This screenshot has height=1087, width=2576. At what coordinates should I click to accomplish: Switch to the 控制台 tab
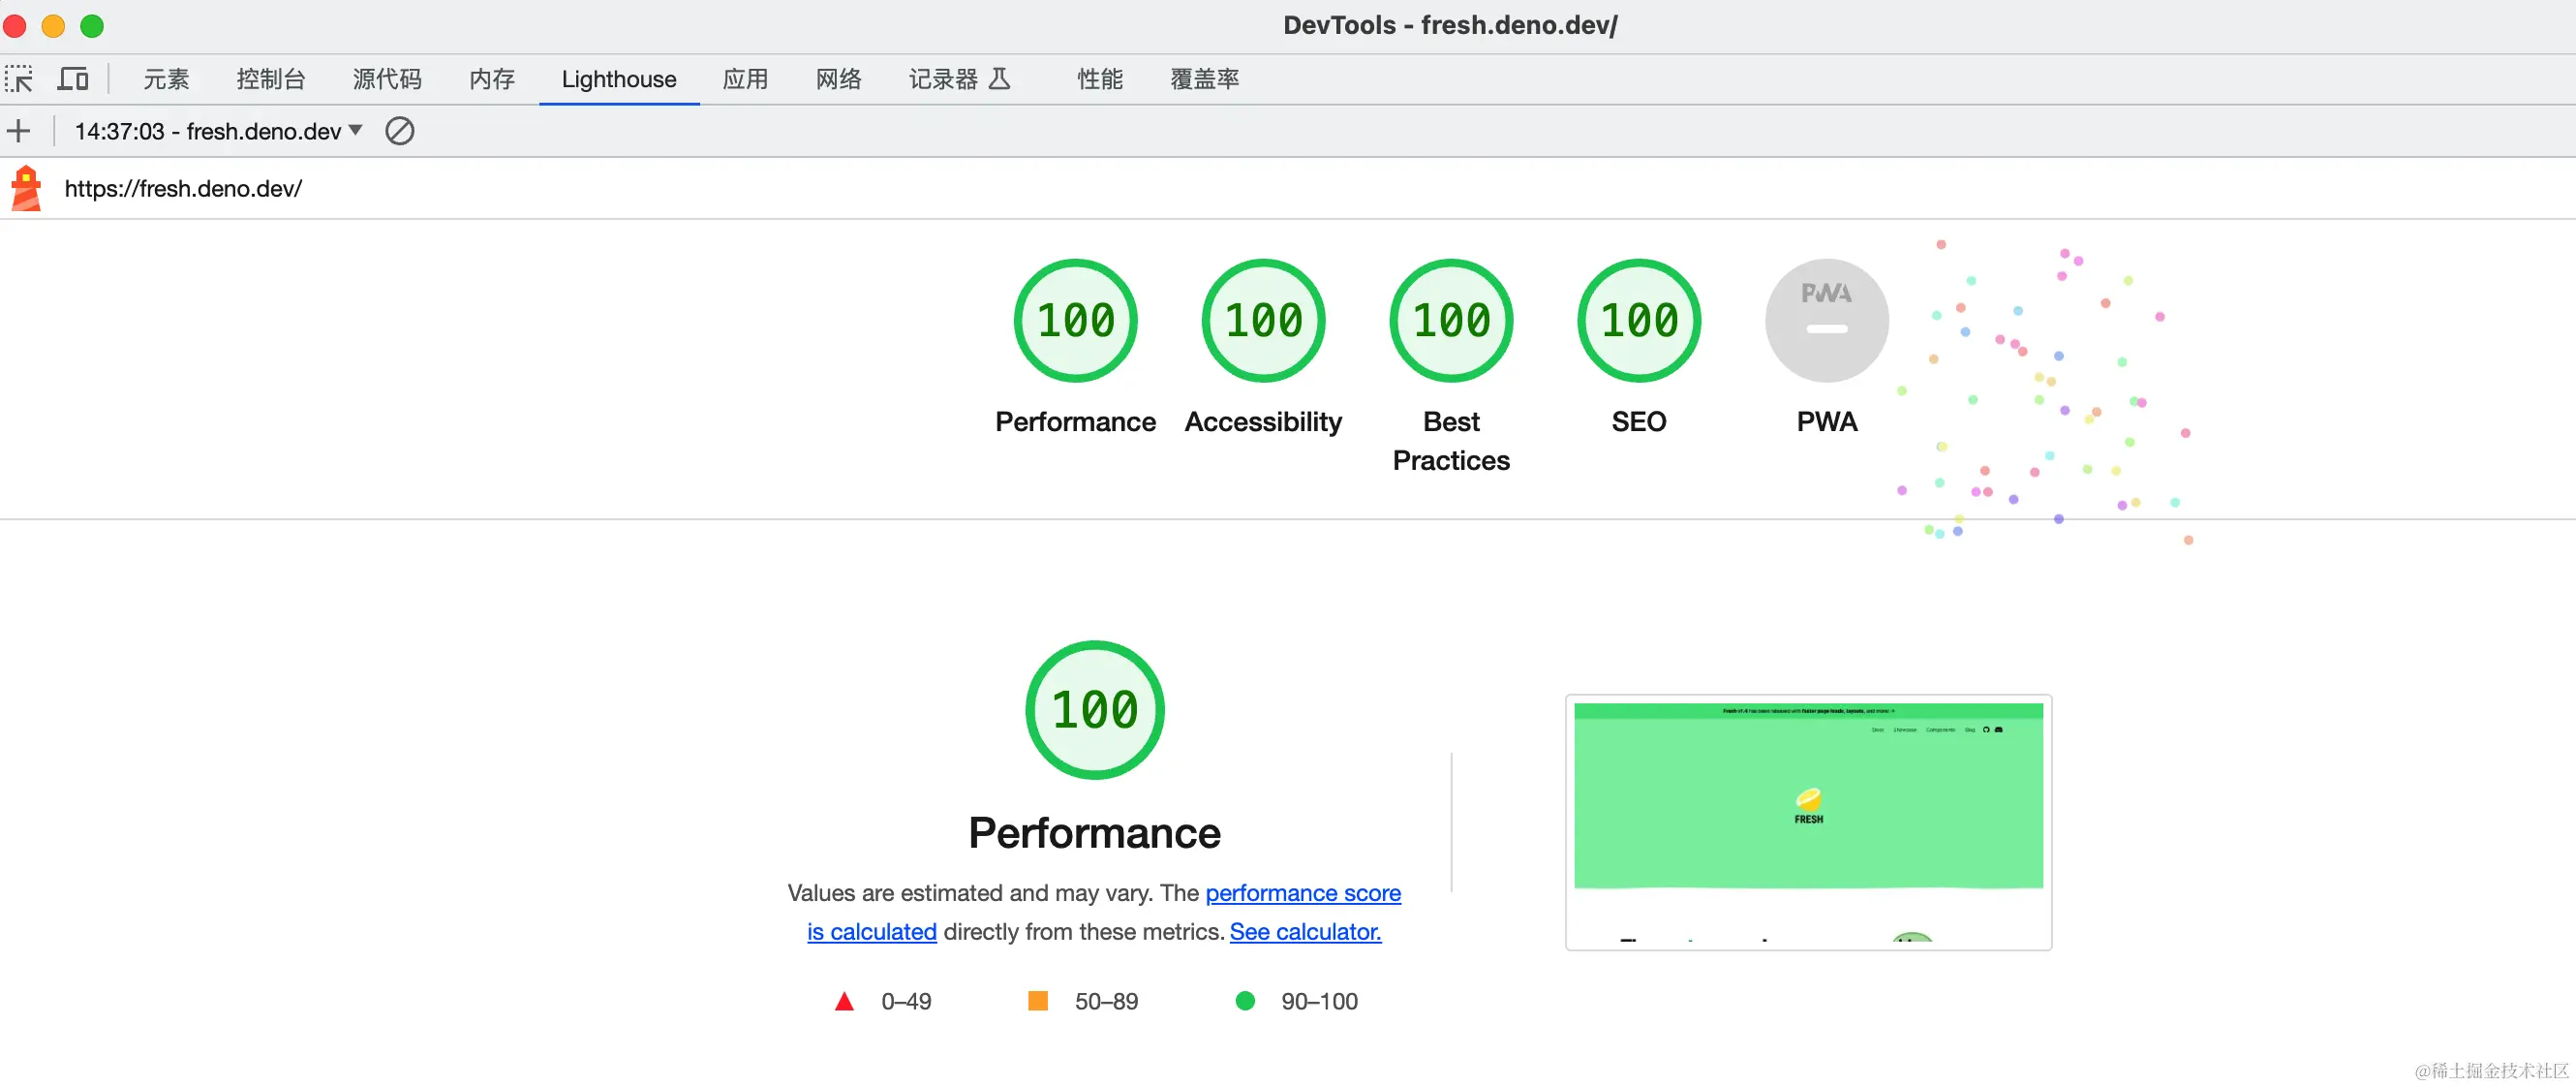(271, 79)
